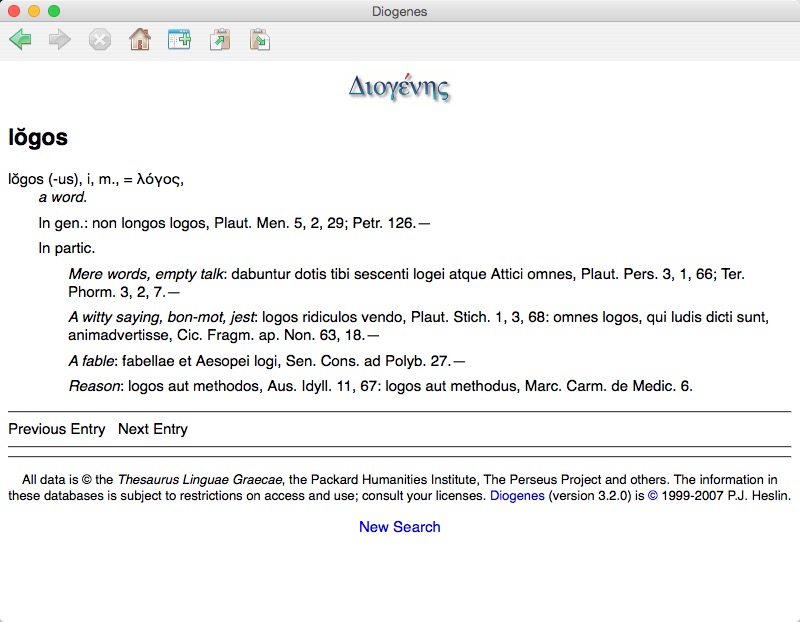
Task: Click the Diogenes window title bar
Action: (399, 11)
